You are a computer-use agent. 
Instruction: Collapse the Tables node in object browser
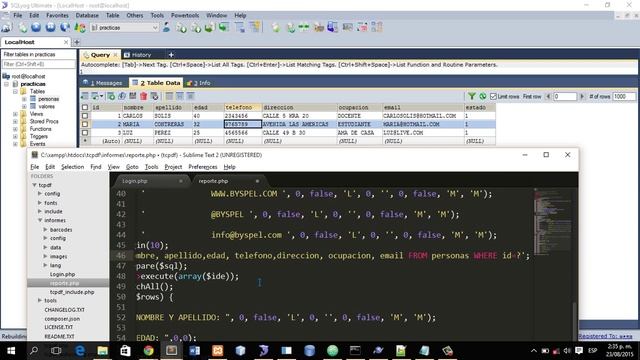click(16, 91)
